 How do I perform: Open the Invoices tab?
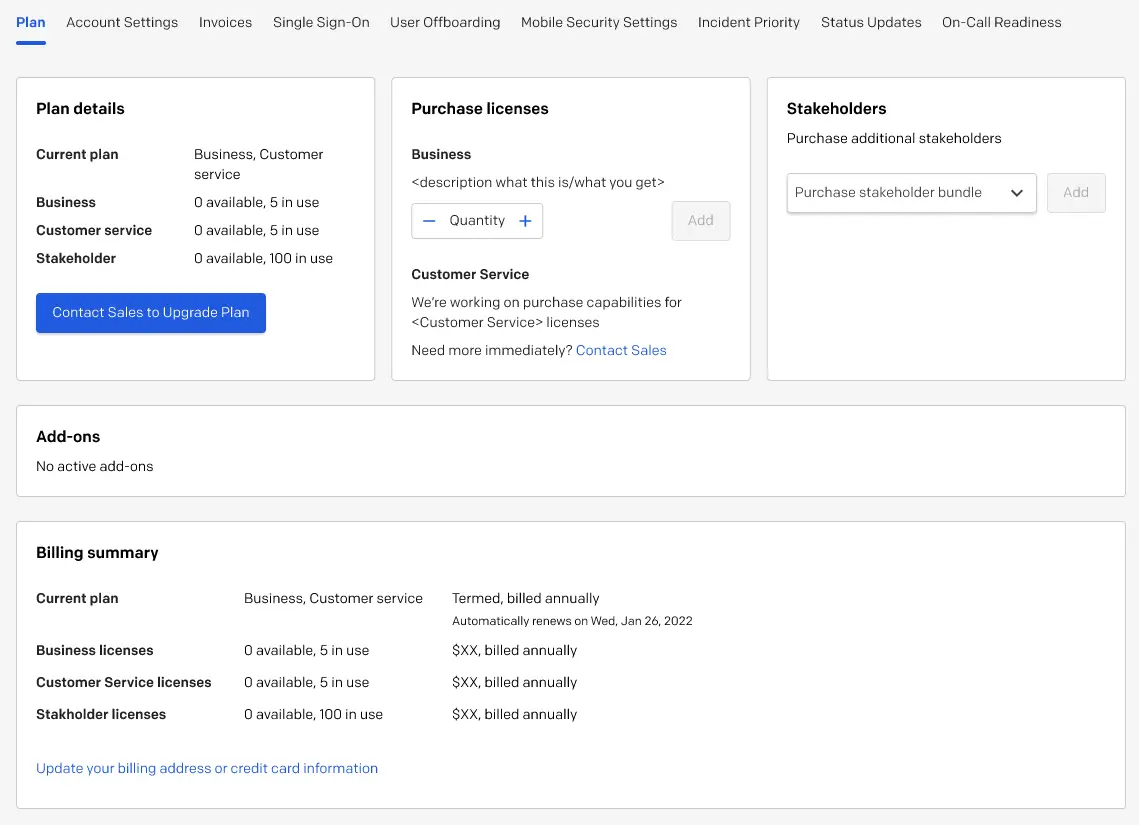[x=225, y=23]
